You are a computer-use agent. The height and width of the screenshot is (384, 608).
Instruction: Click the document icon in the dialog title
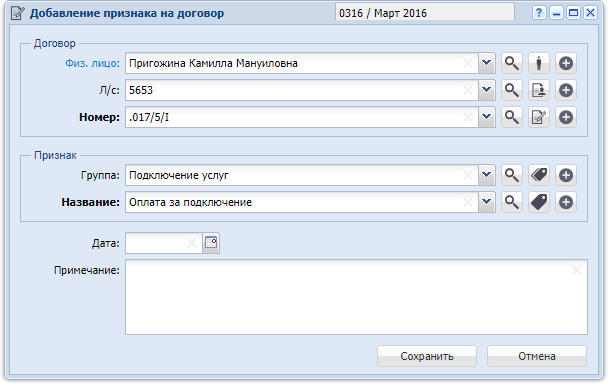pyautogui.click(x=18, y=13)
